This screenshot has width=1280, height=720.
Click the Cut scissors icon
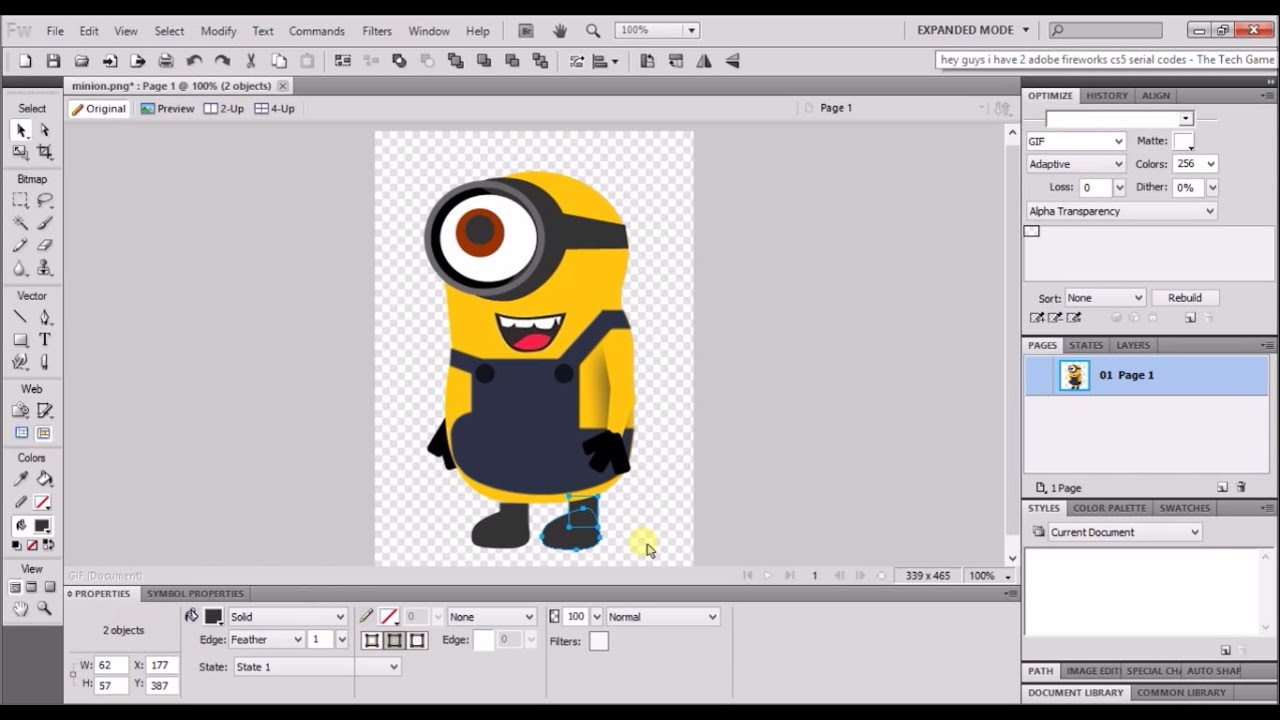click(251, 61)
